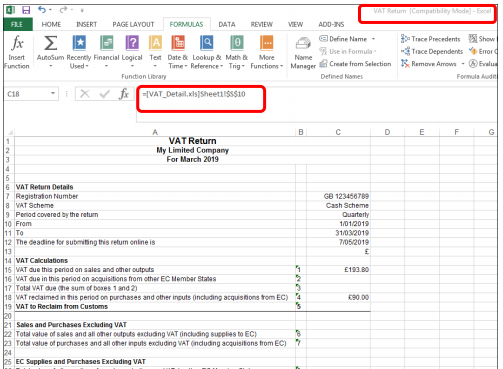This screenshot has height=369, width=503.
Task: Open Recently Used functions icon
Action: [x=79, y=43]
